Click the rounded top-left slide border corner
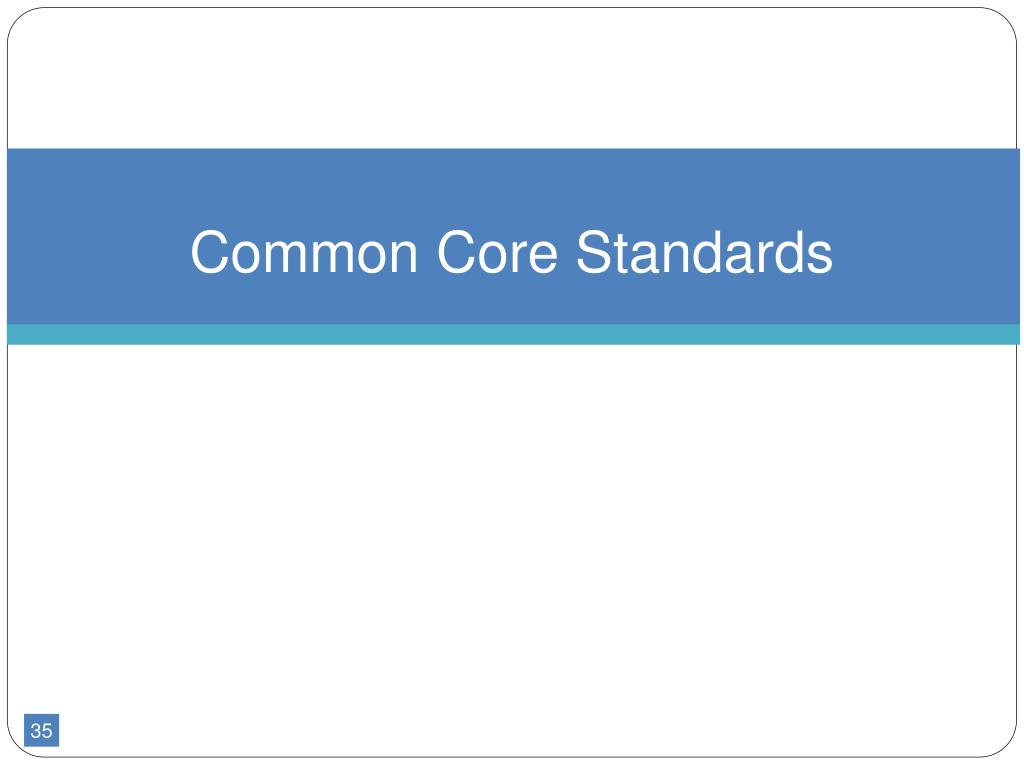Viewport: 1024px width, 768px height. (x=18, y=20)
